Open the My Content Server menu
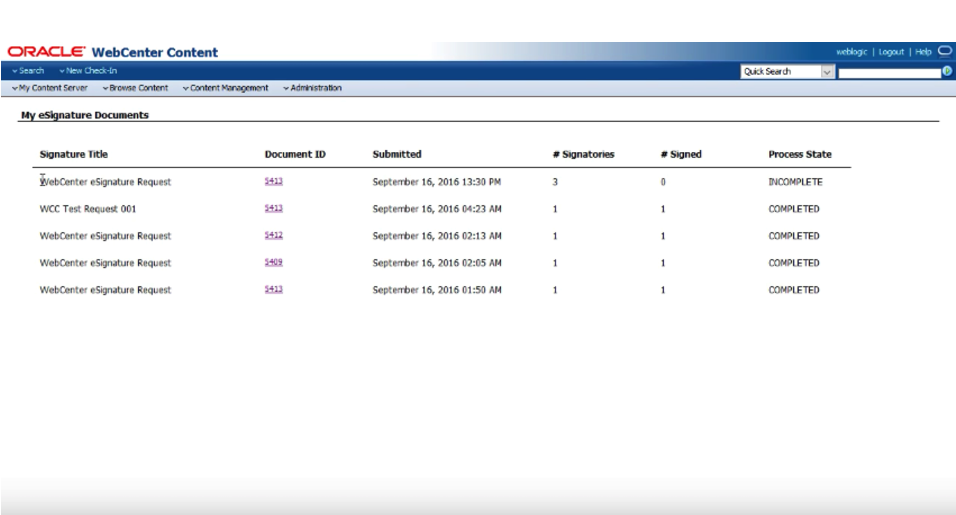Viewport: 956px width, 515px height. click(x=49, y=88)
